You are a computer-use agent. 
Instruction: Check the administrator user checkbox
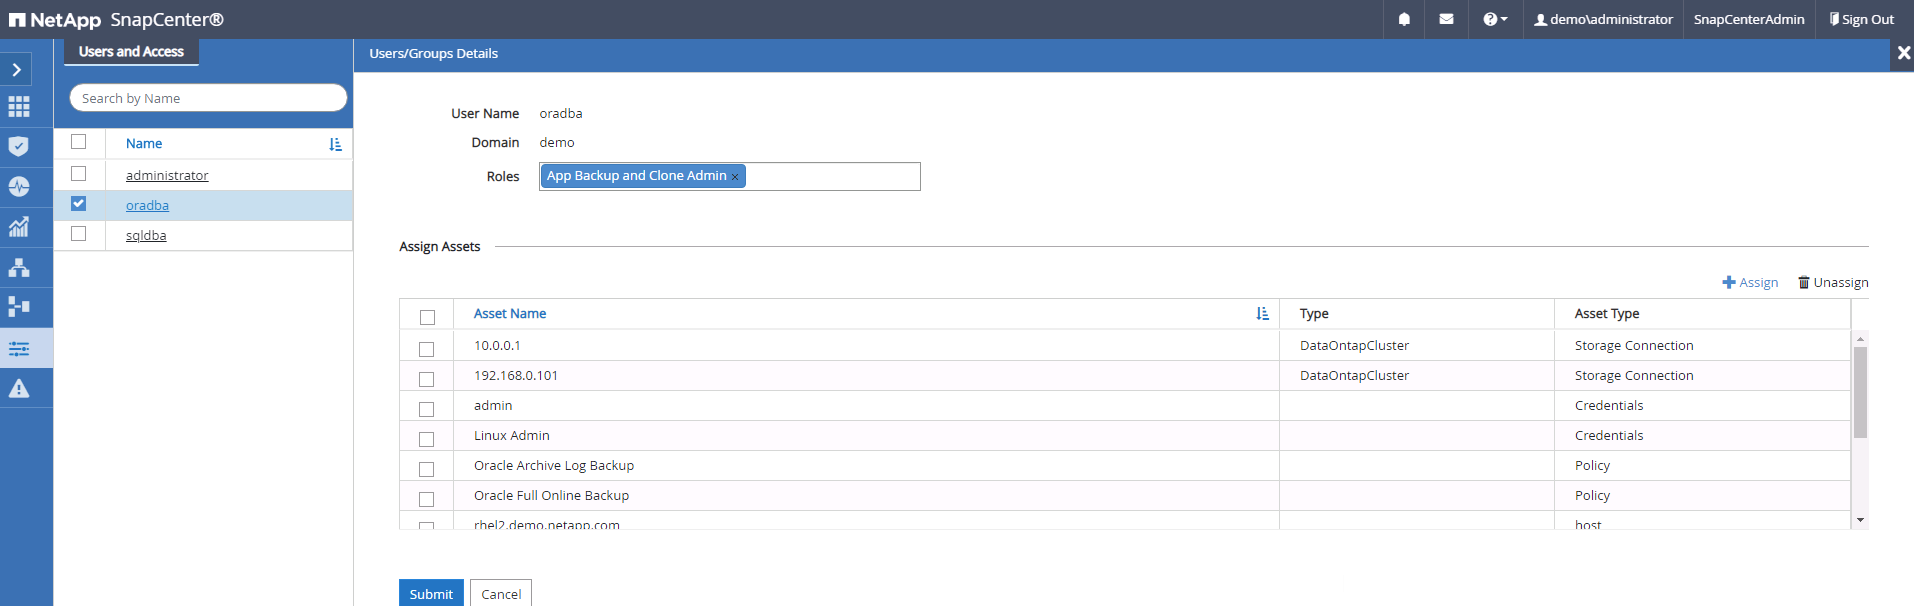point(79,174)
